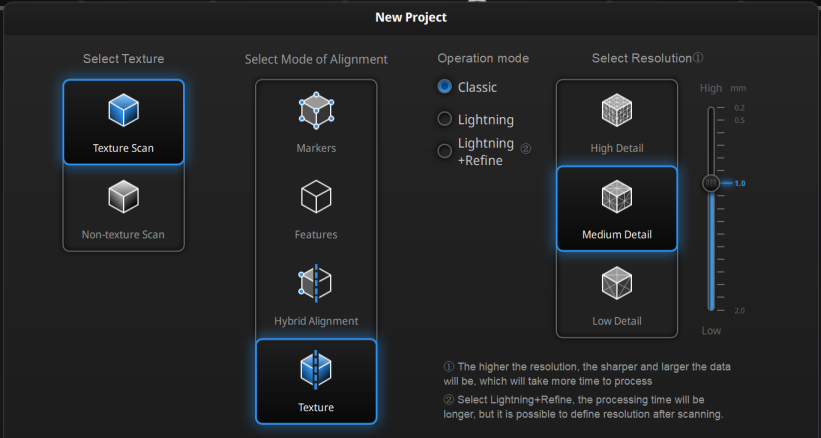Click the Non-texture Scan label
Viewport: 821px width, 438px height.
[x=123, y=234]
